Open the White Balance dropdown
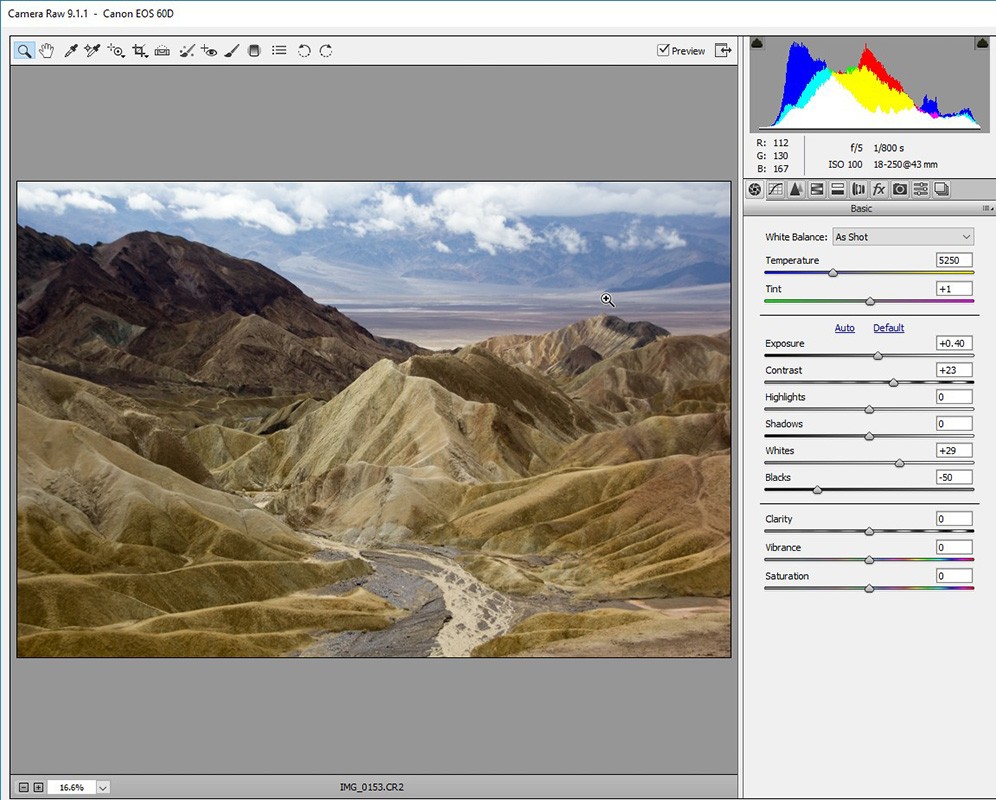Screen dimensions: 996x800 903,237
